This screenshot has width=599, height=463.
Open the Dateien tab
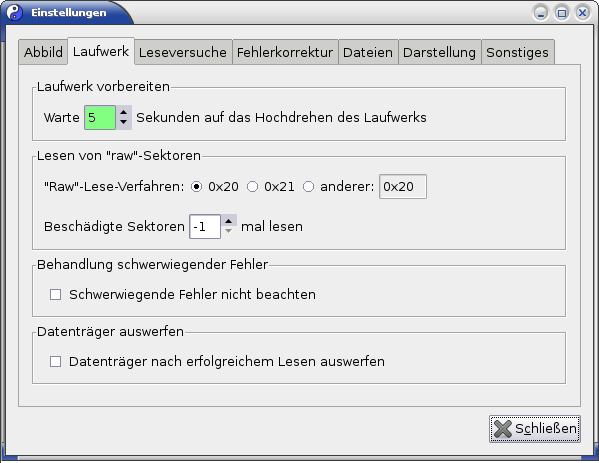pyautogui.click(x=368, y=52)
